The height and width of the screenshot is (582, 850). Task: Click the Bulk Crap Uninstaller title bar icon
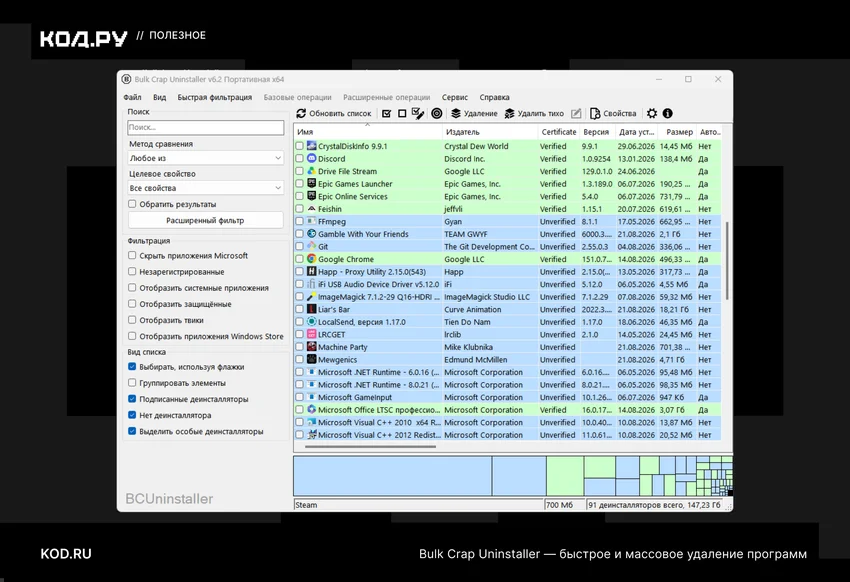pos(126,79)
